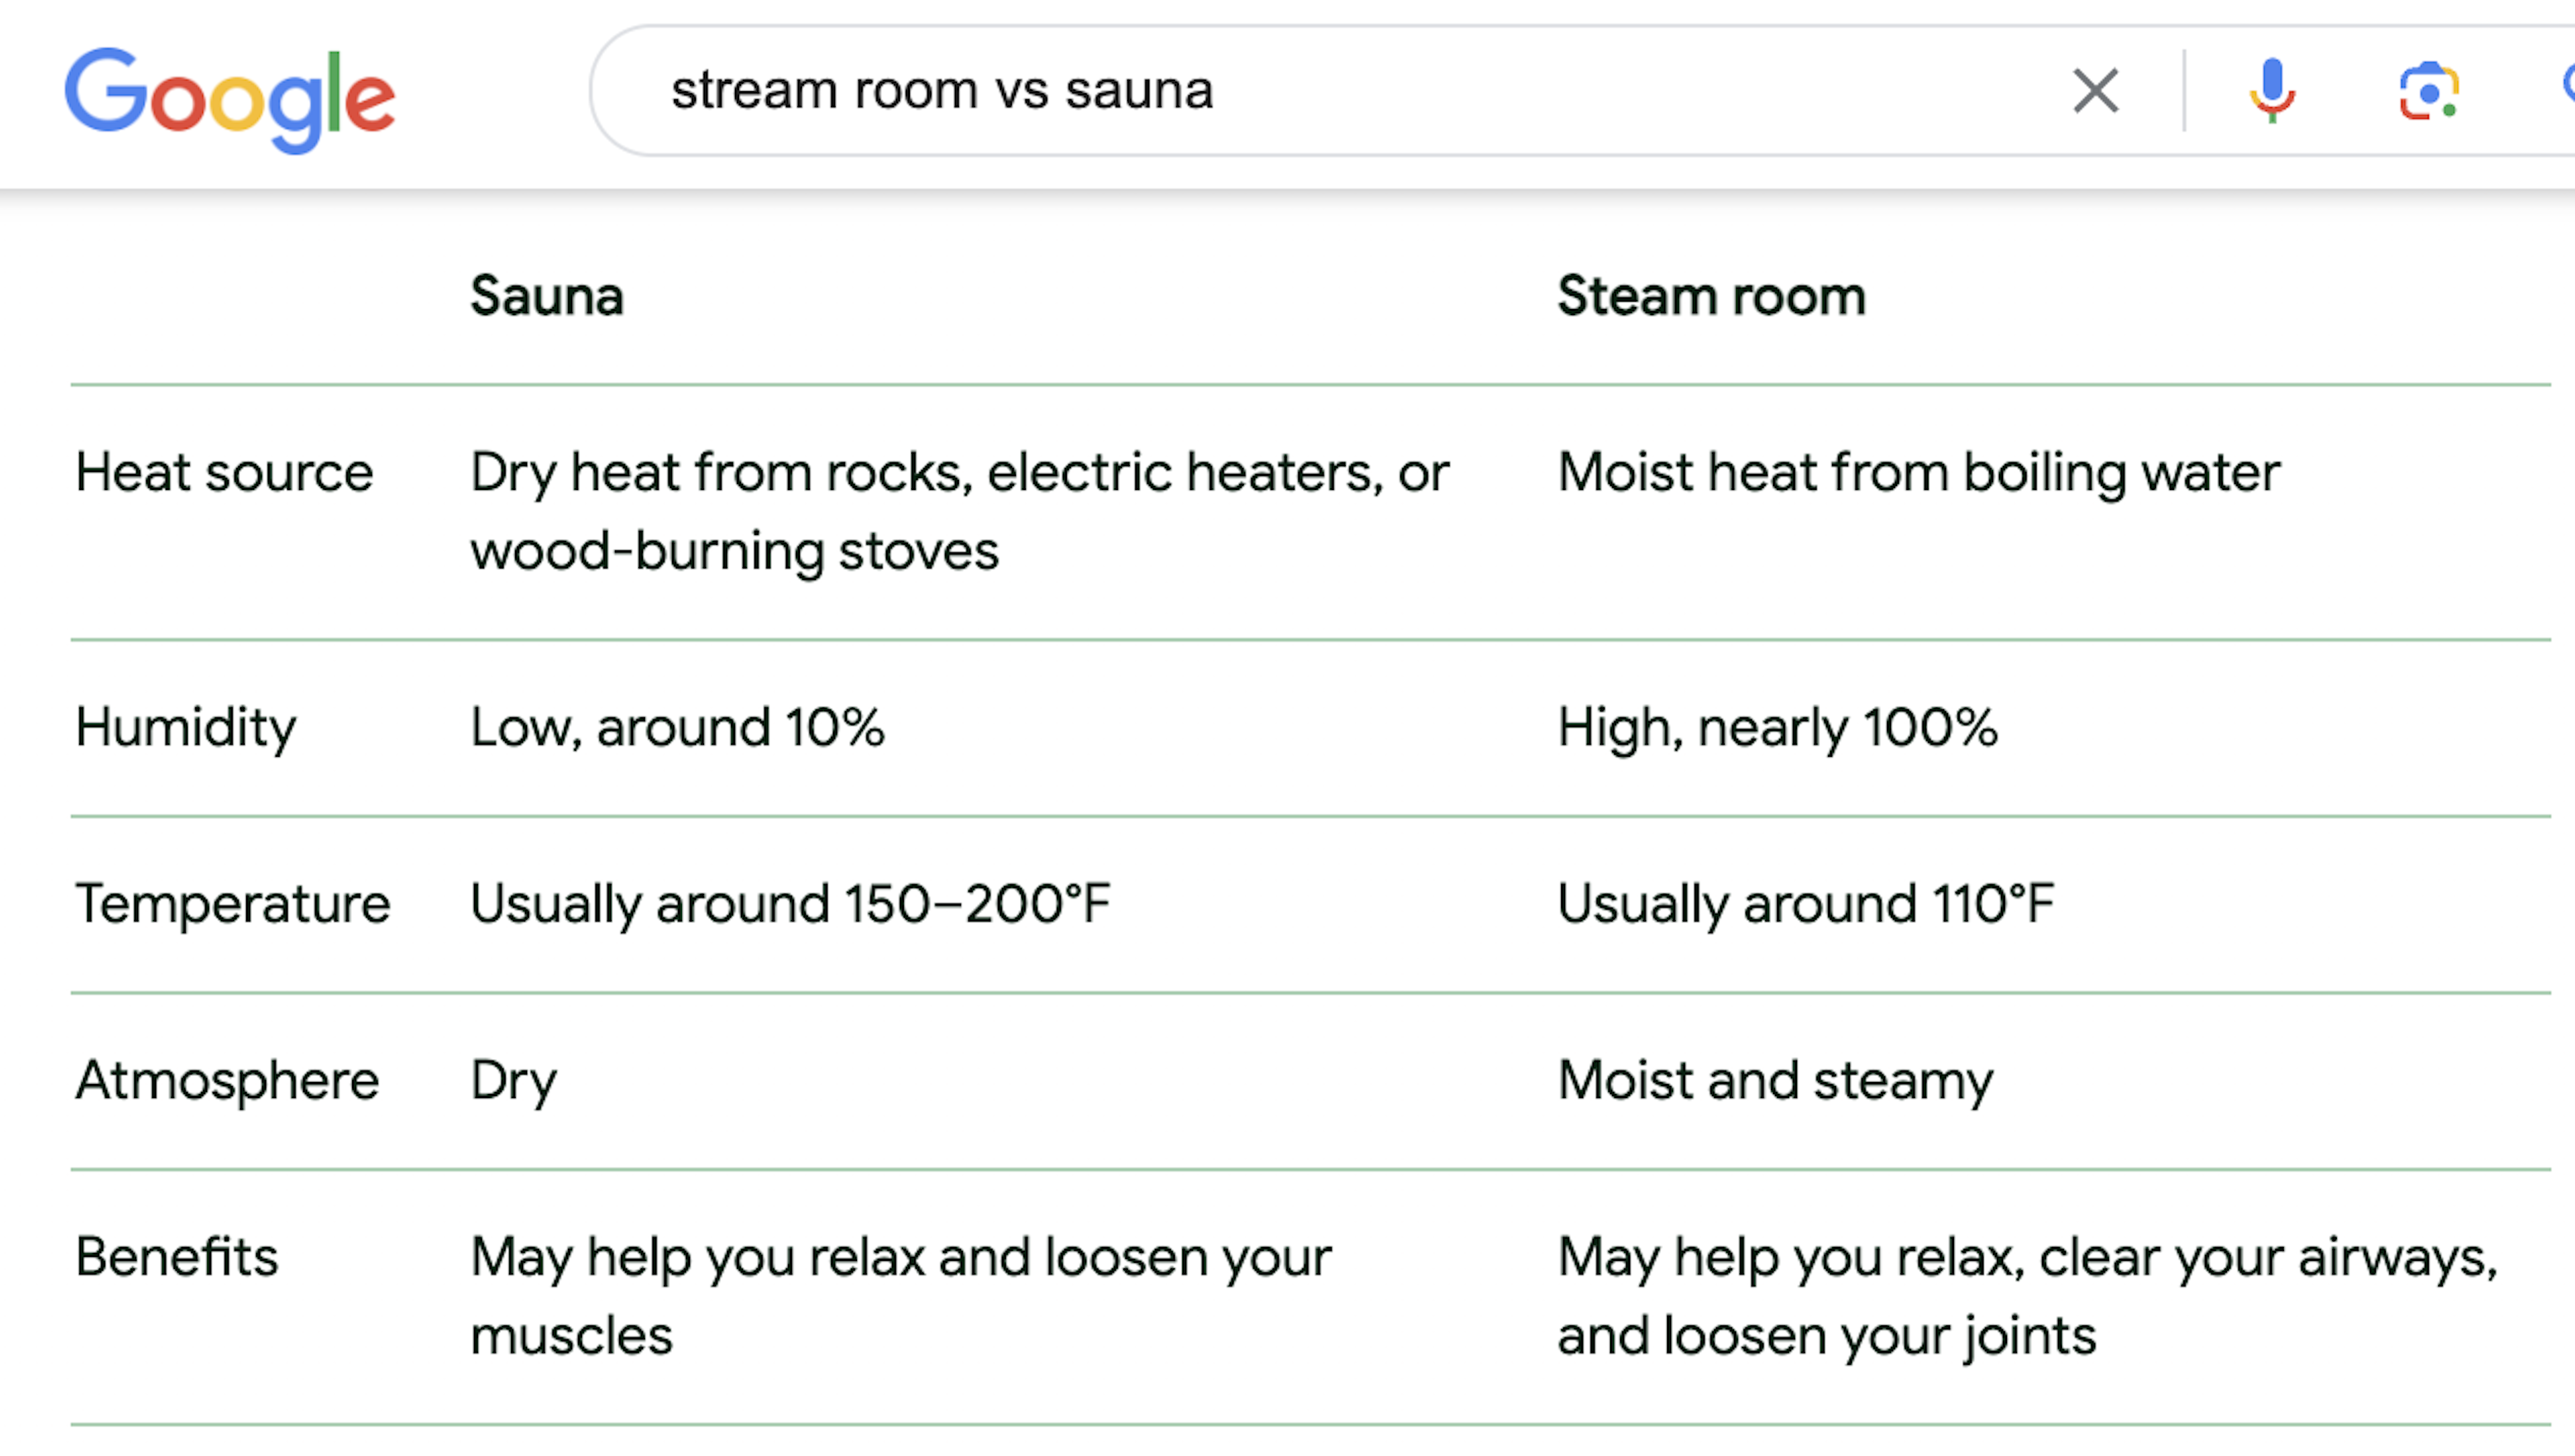This screenshot has width=2575, height=1456.
Task: Click the Humidity row label
Action: pyautogui.click(x=186, y=727)
